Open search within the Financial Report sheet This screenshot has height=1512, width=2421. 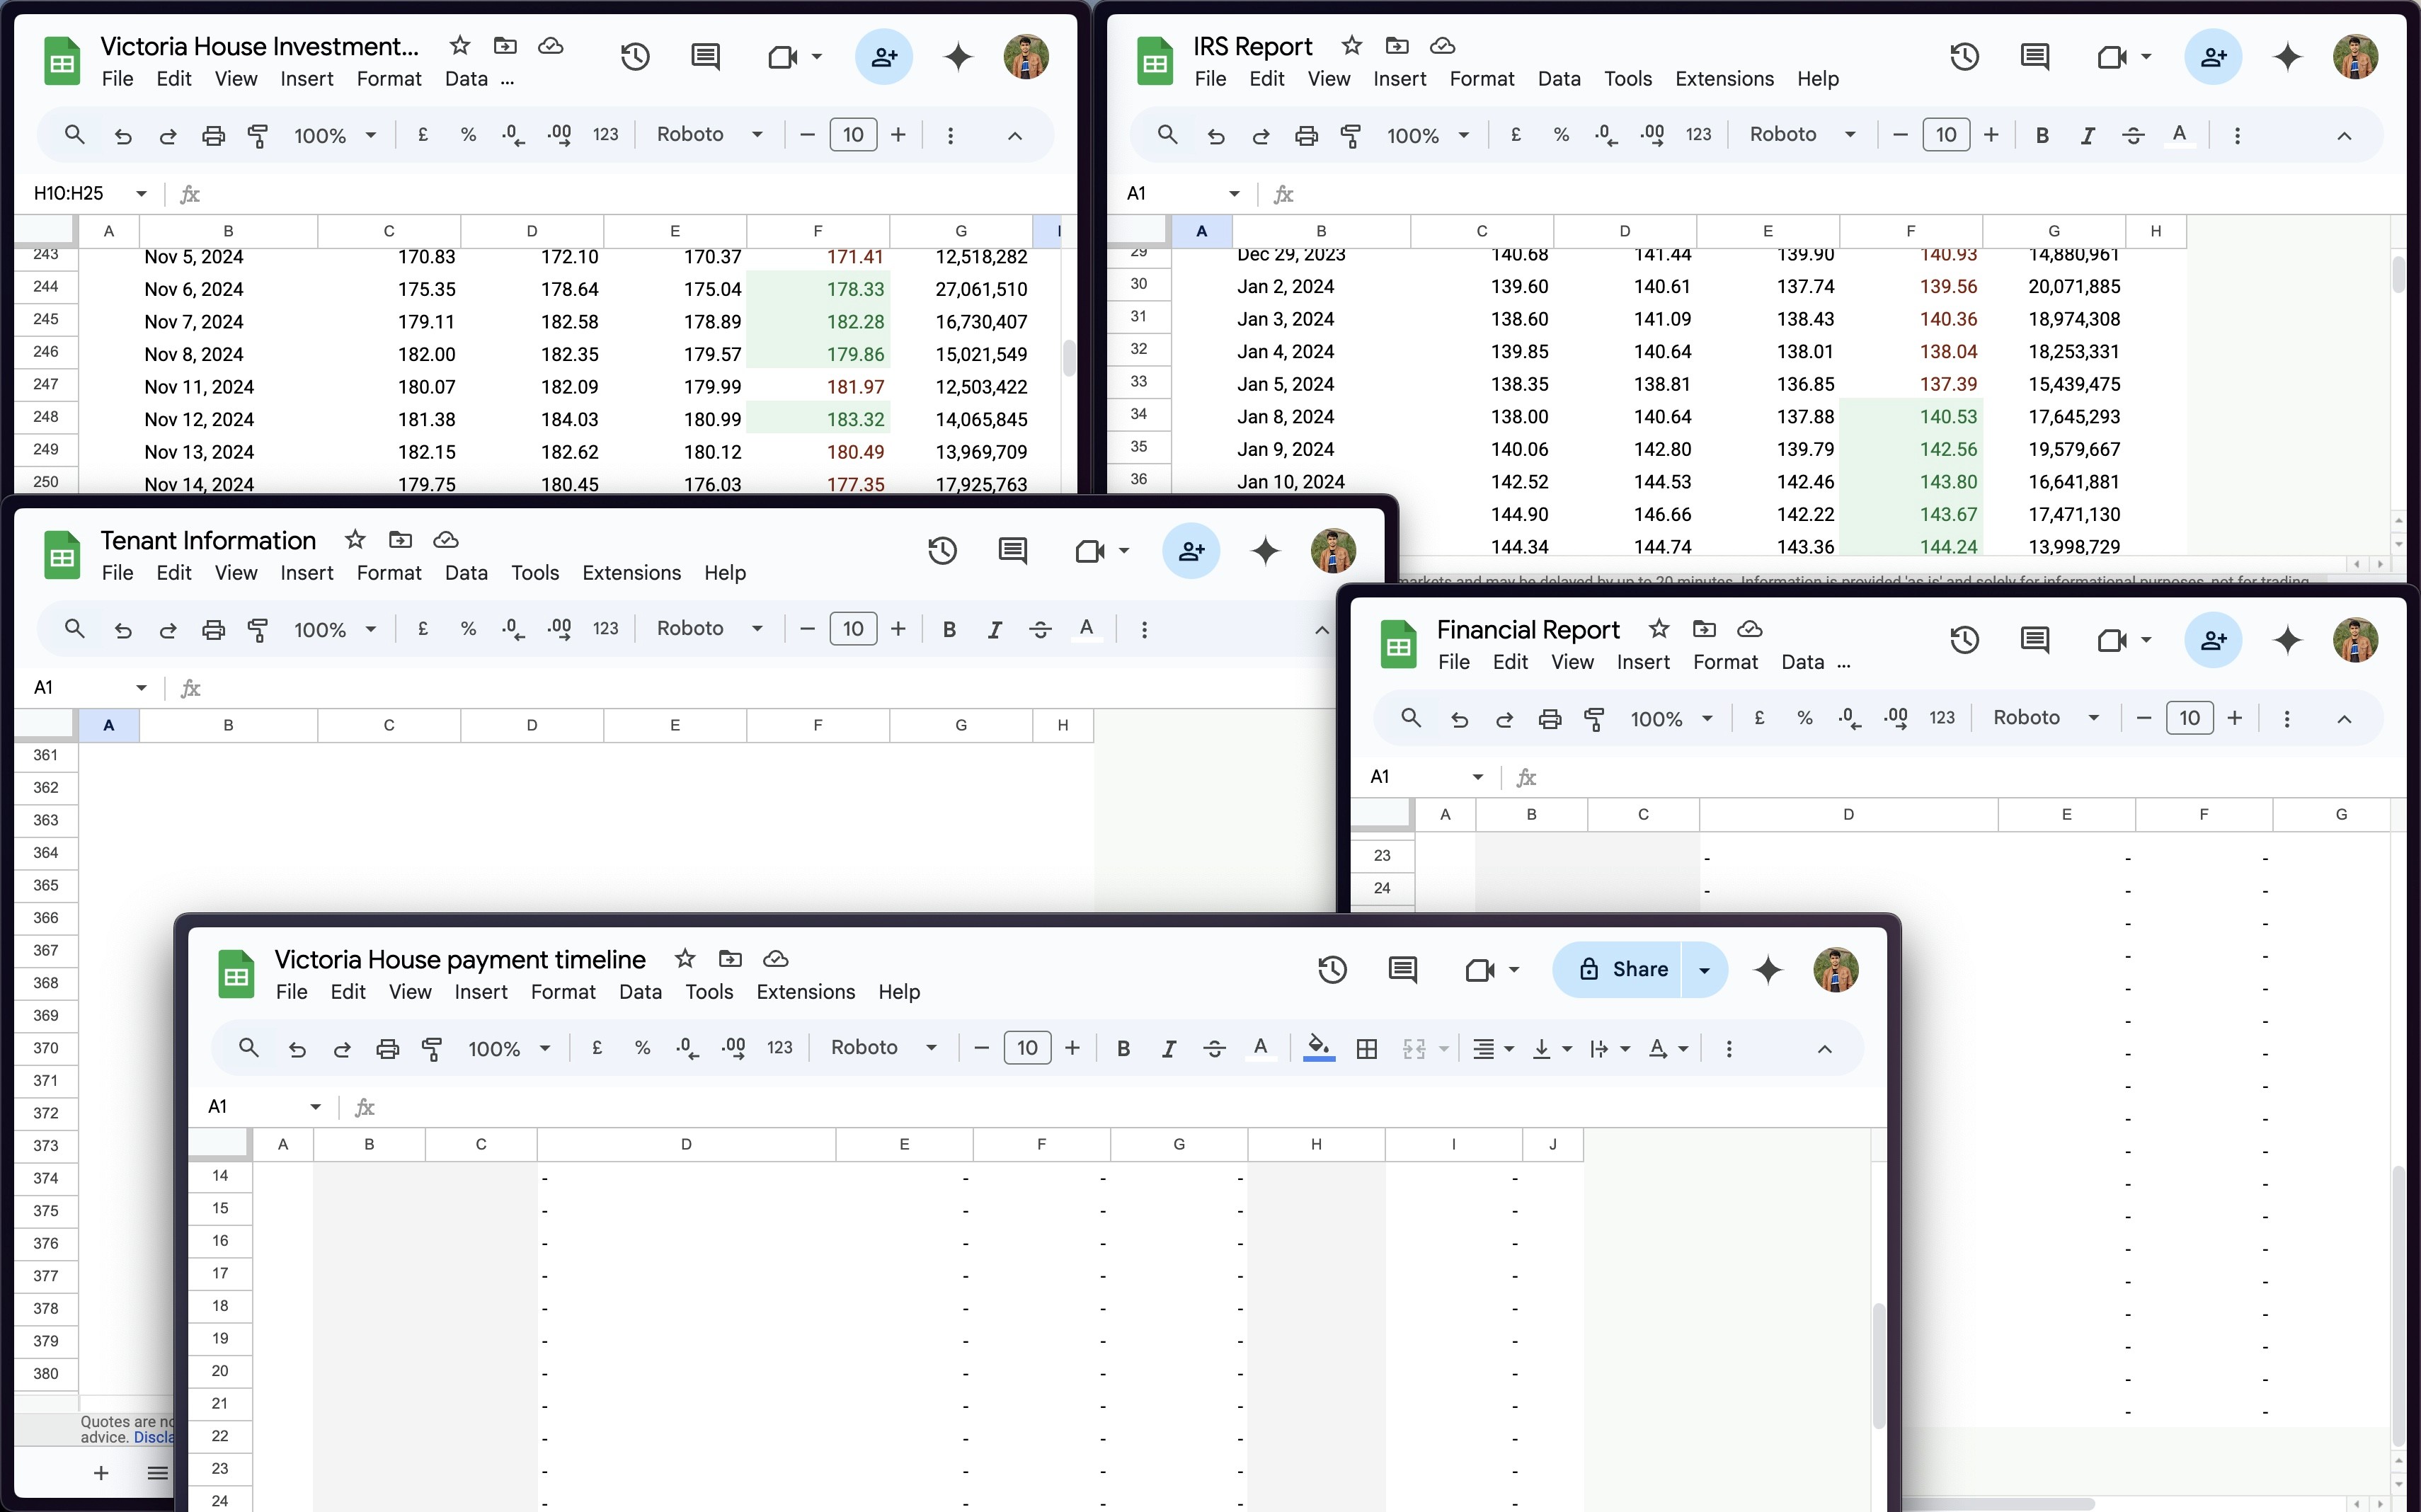tap(1410, 718)
